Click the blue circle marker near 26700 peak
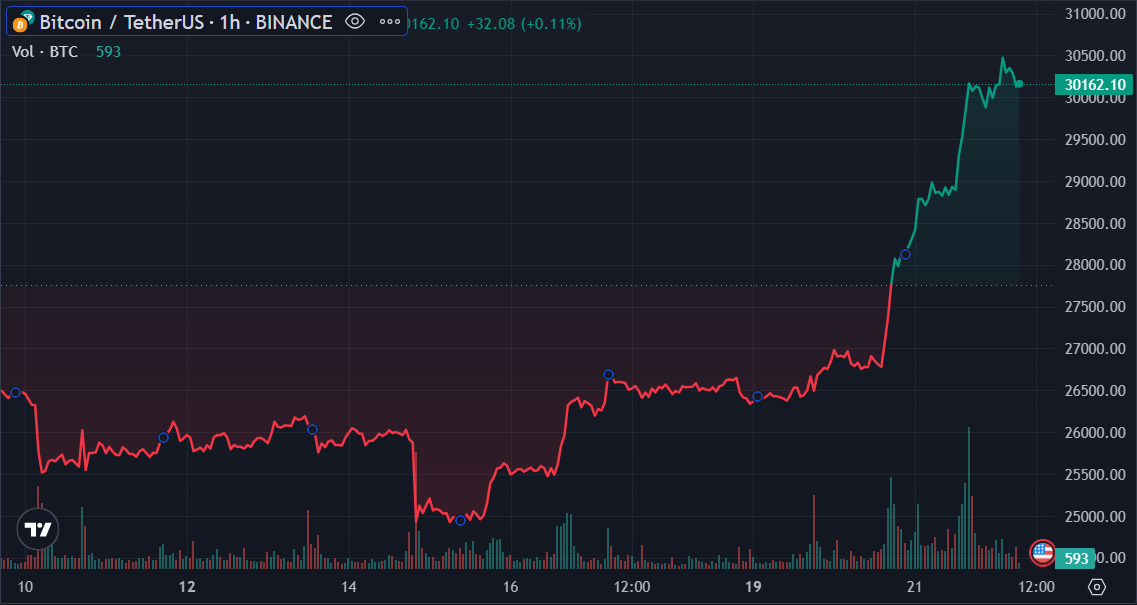Screen dimensions: 1137x605 608,375
